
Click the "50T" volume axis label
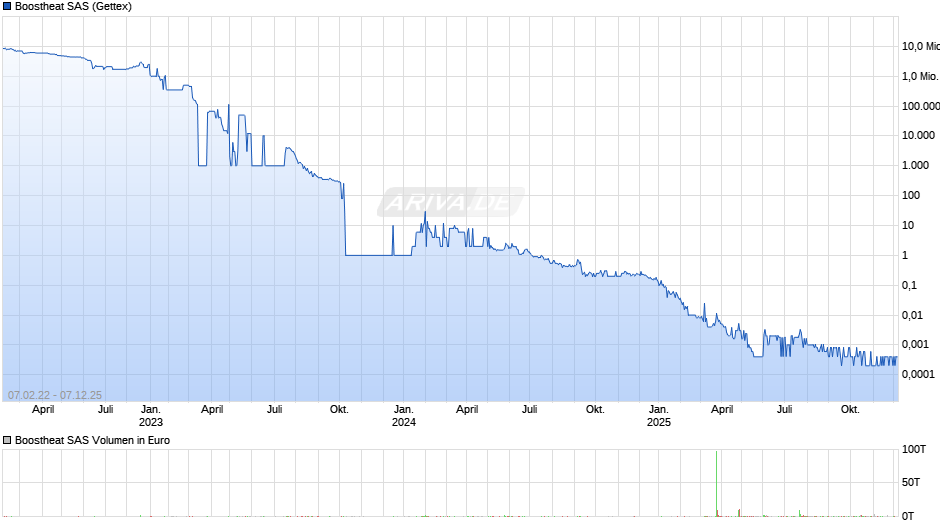click(x=912, y=482)
